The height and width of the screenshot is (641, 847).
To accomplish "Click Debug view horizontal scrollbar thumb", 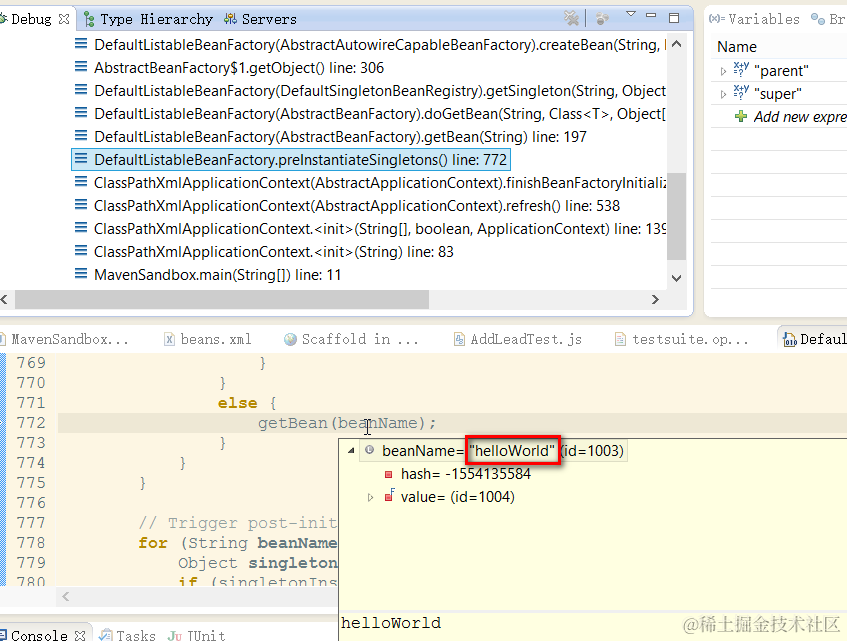I will click(221, 299).
